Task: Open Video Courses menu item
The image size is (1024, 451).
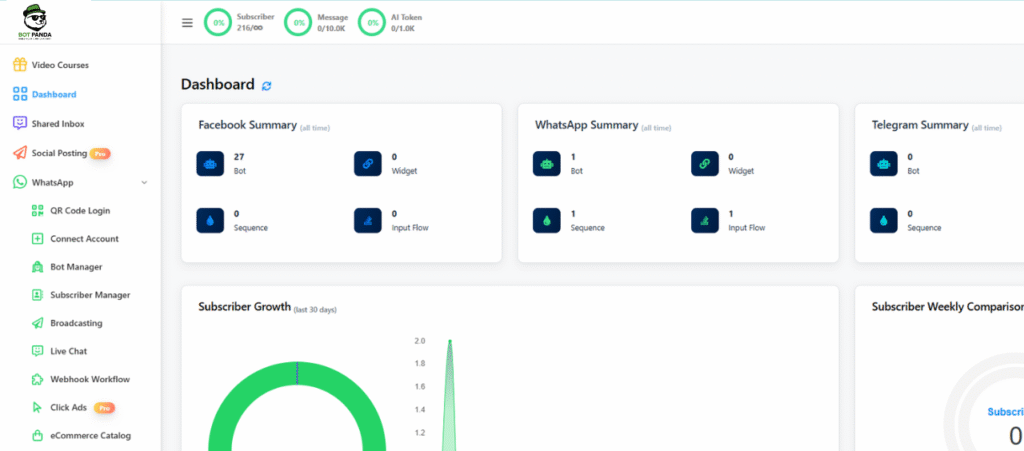Action: click(60, 65)
